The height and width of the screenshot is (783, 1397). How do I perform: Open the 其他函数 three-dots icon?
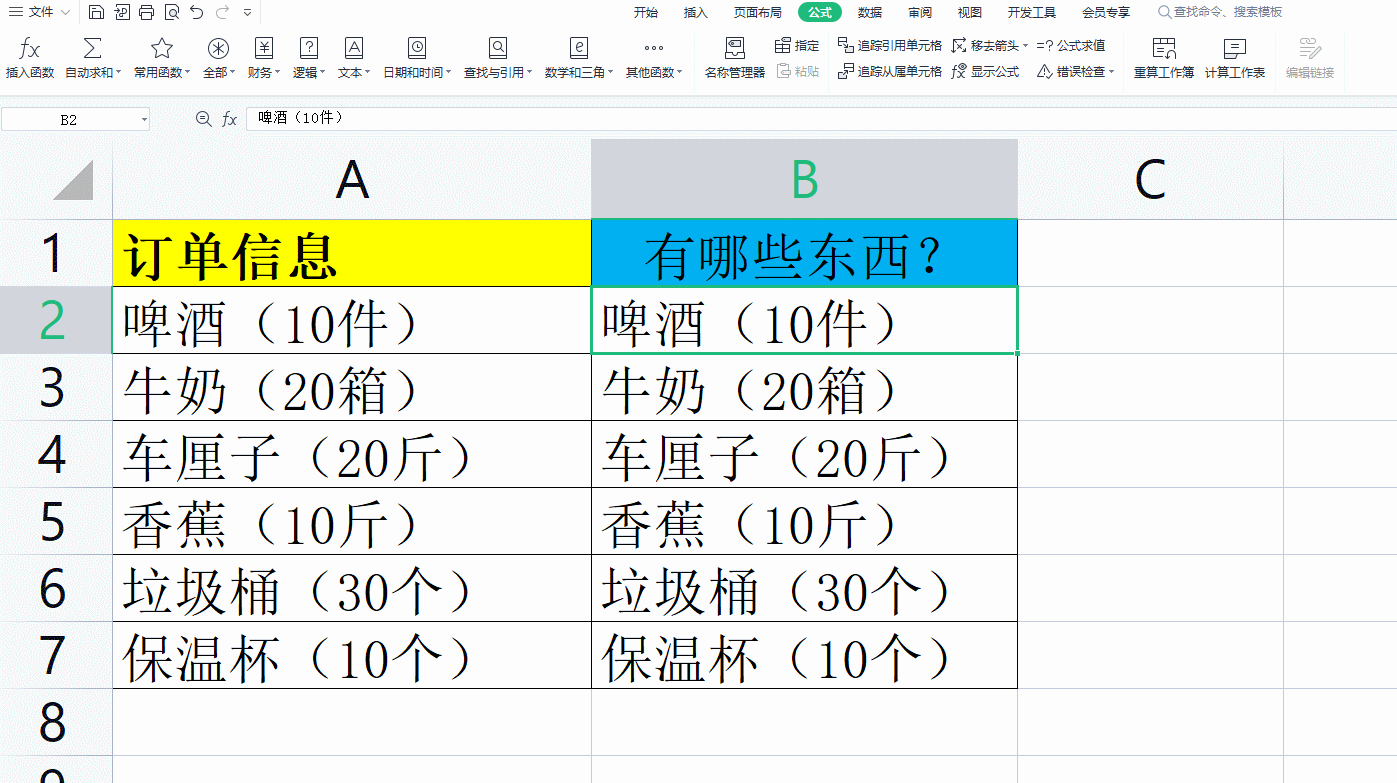tap(654, 48)
